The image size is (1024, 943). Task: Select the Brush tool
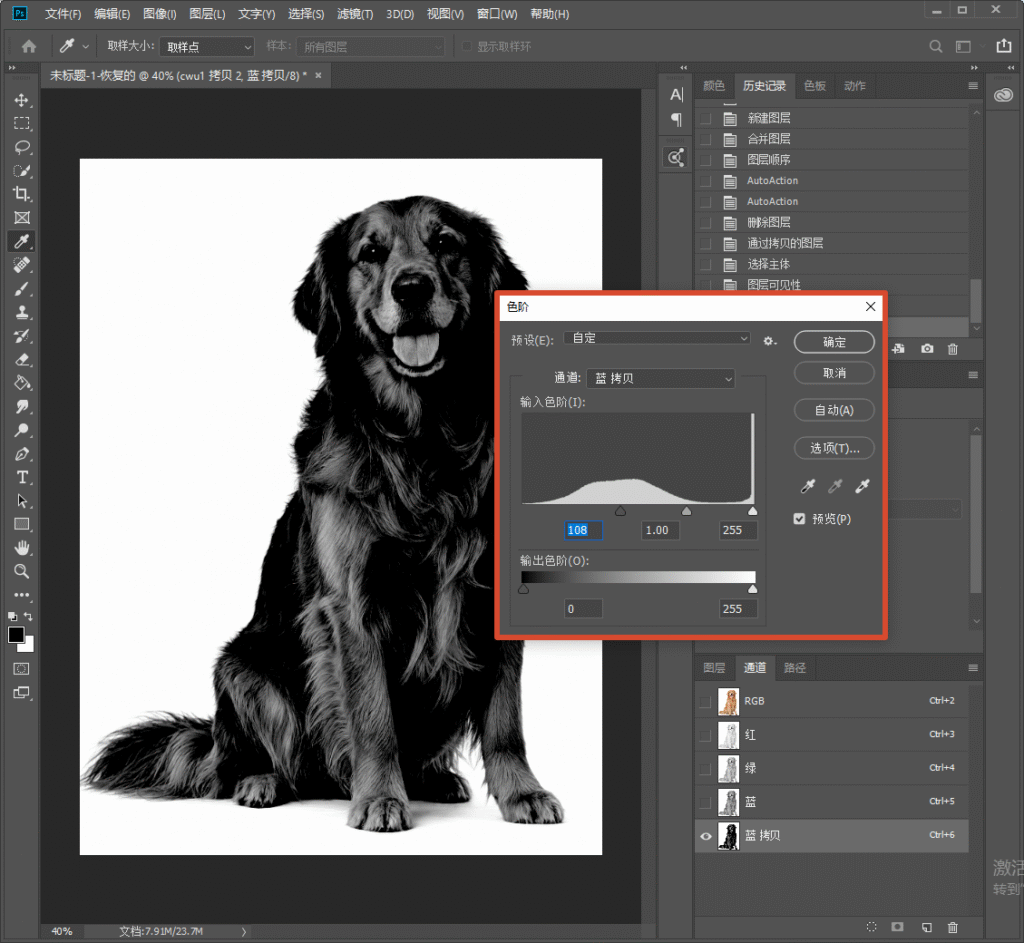tap(22, 289)
